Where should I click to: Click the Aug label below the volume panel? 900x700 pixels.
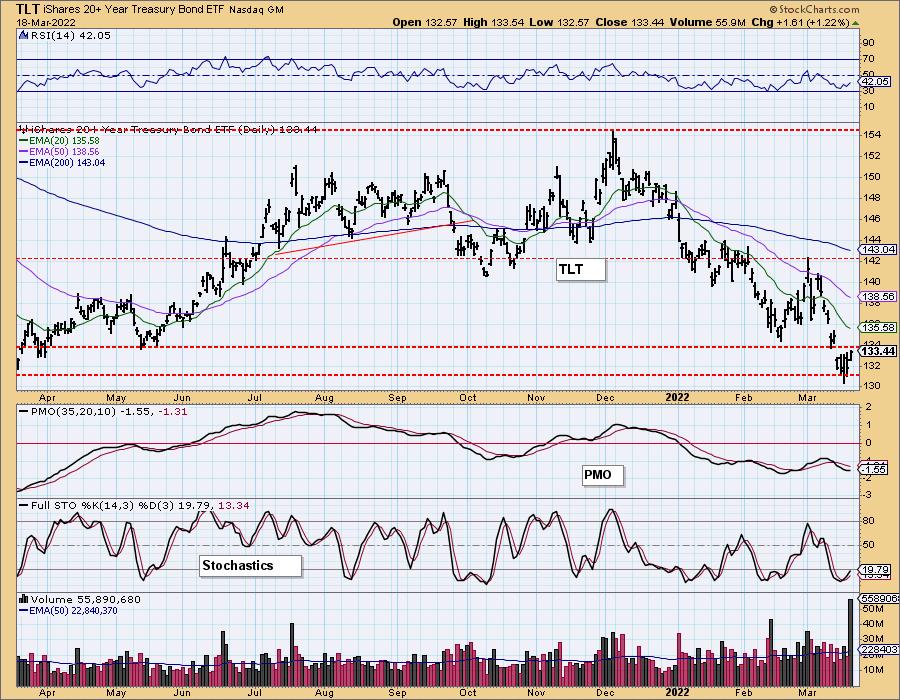324,693
